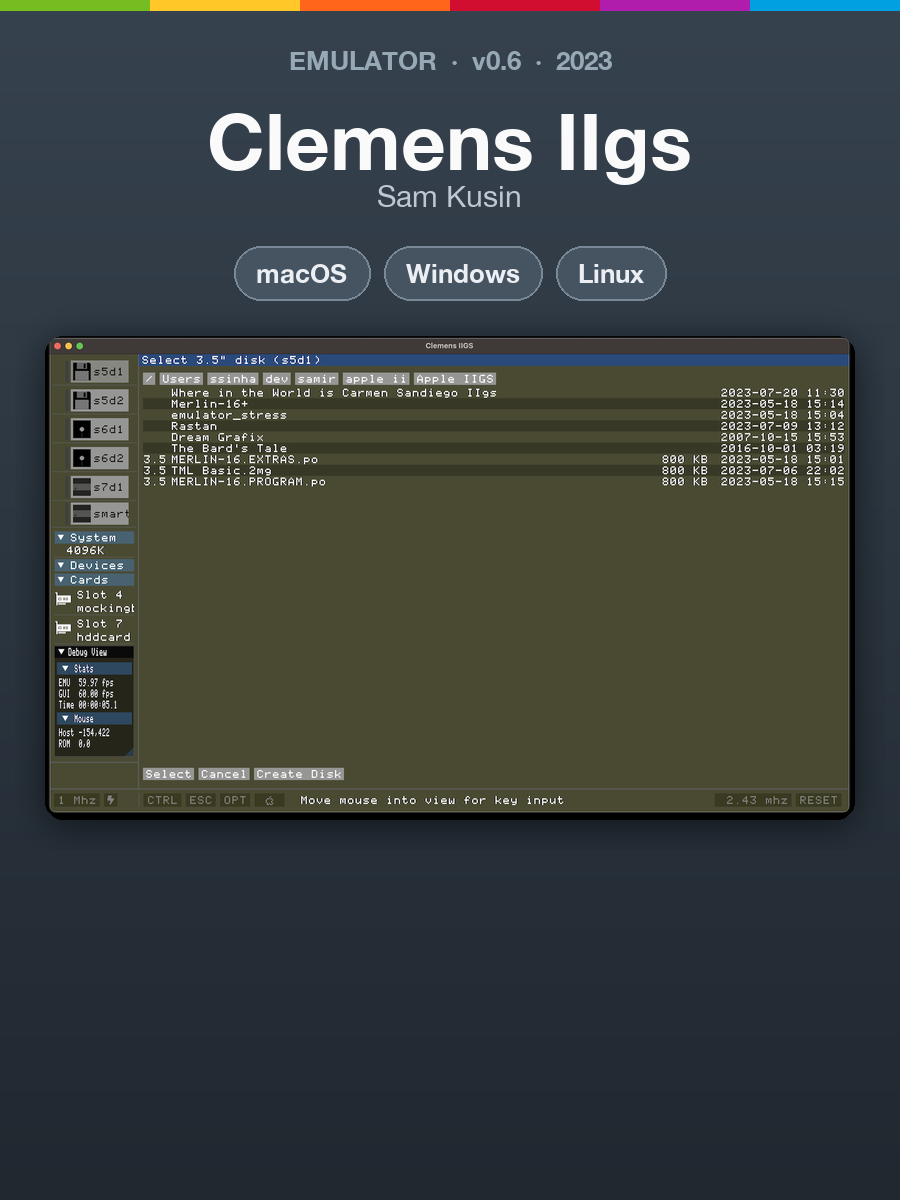Toggle the CTRL key modifier
Viewport: 900px width, 1200px height.
tap(162, 800)
